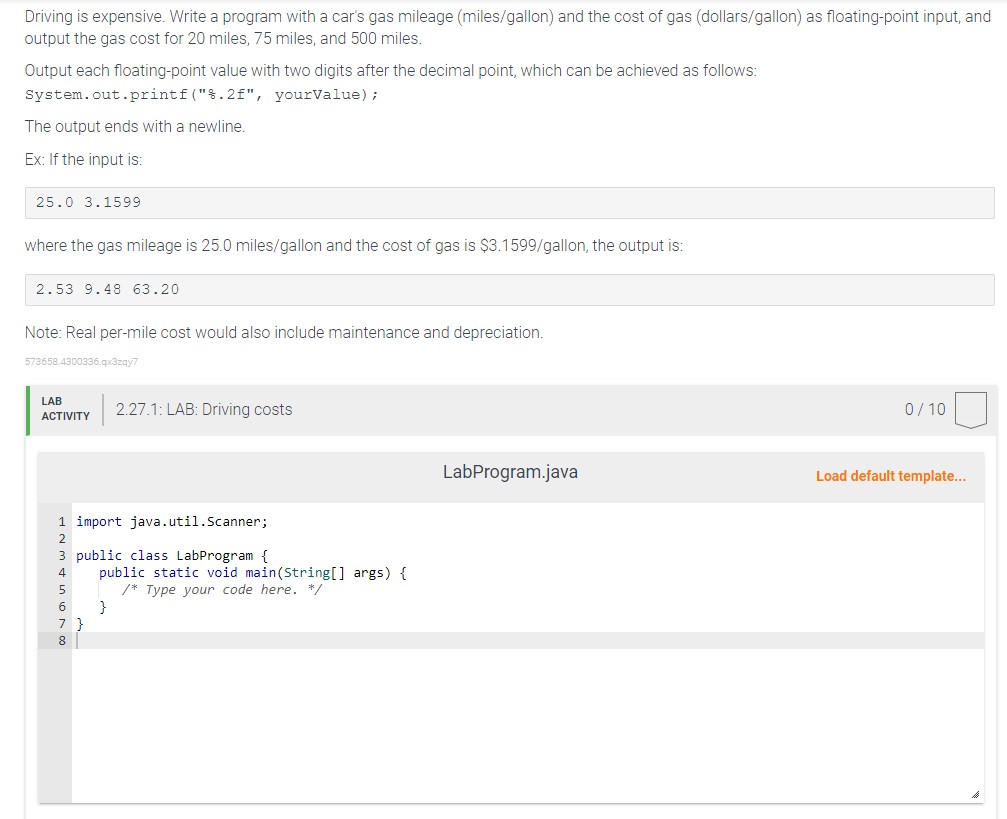Click the 2.27.1 LAB Driving costs title

(x=203, y=409)
